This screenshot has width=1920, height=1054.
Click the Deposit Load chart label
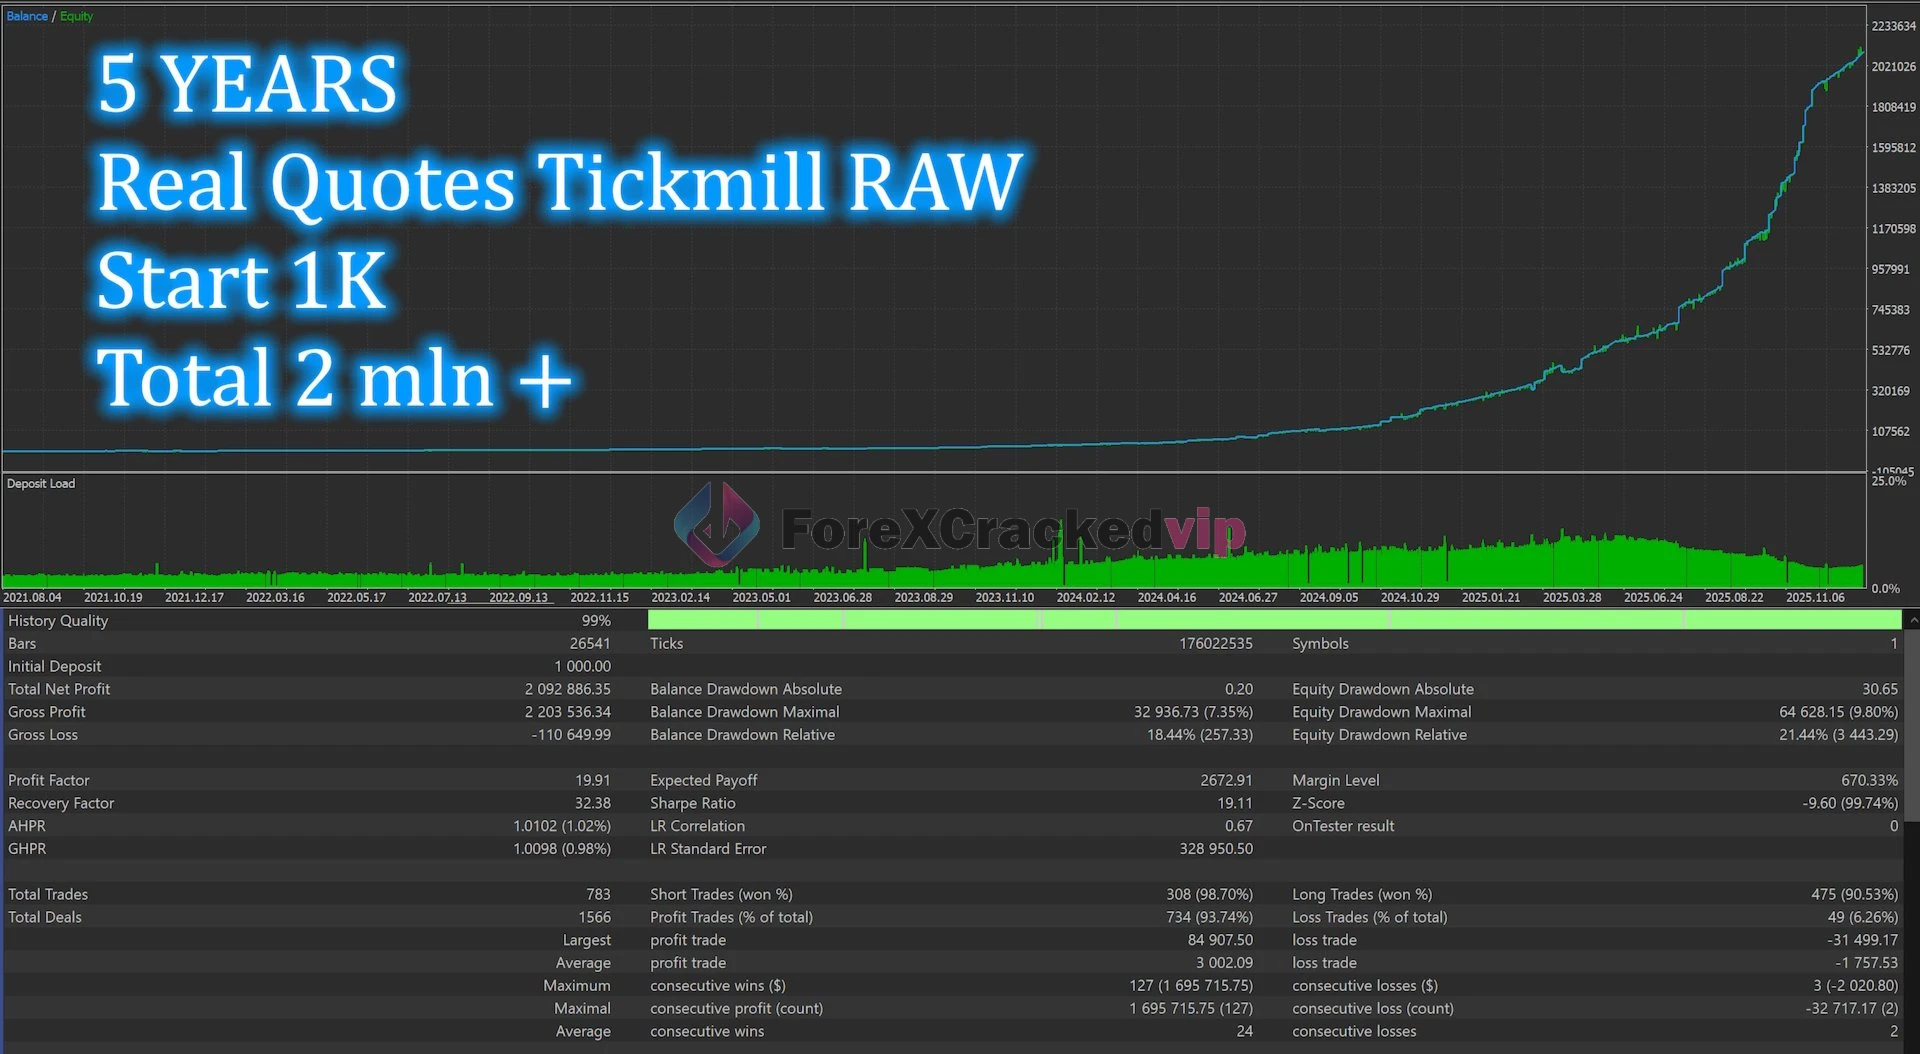tap(41, 484)
